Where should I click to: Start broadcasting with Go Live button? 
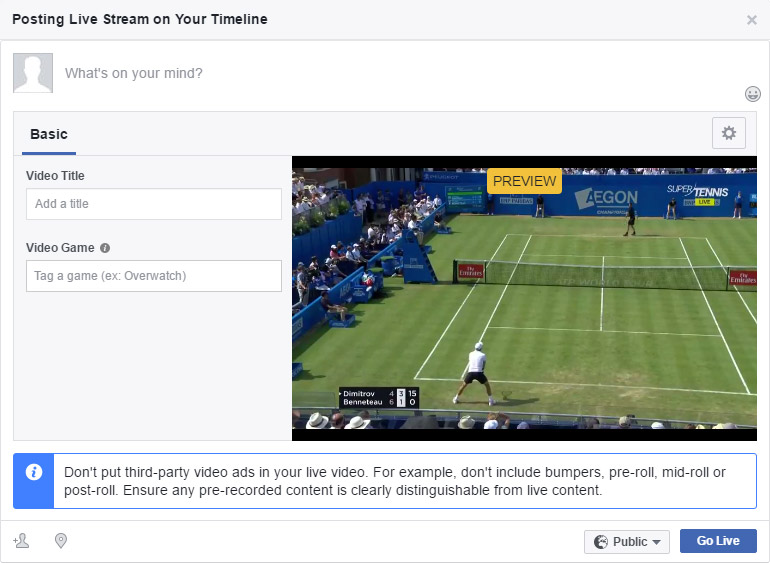pos(718,541)
